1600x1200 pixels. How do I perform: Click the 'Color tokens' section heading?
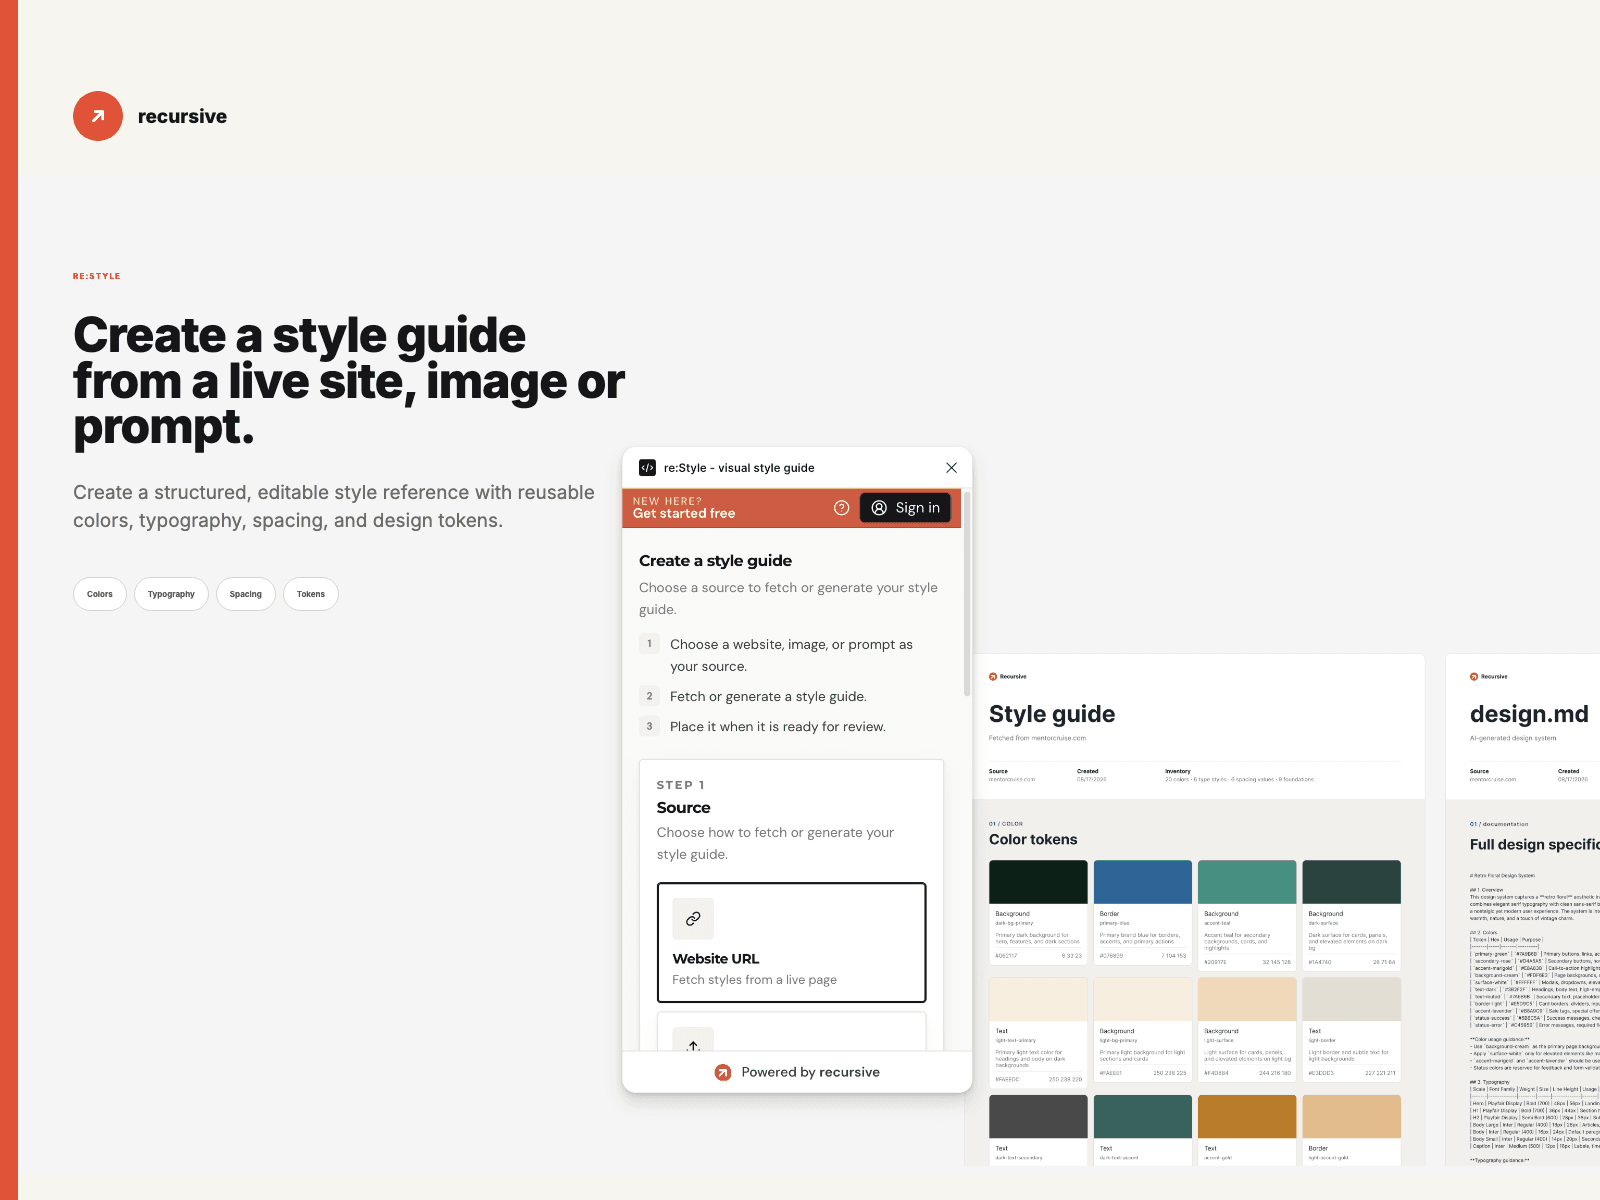pos(1033,840)
